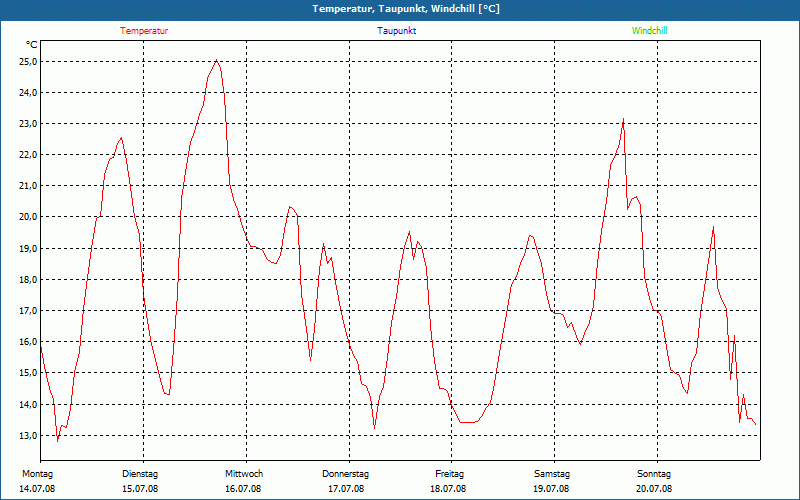Screen dimensions: 800x500
Task: Click the 24,0 y-axis value
Action: coord(29,93)
